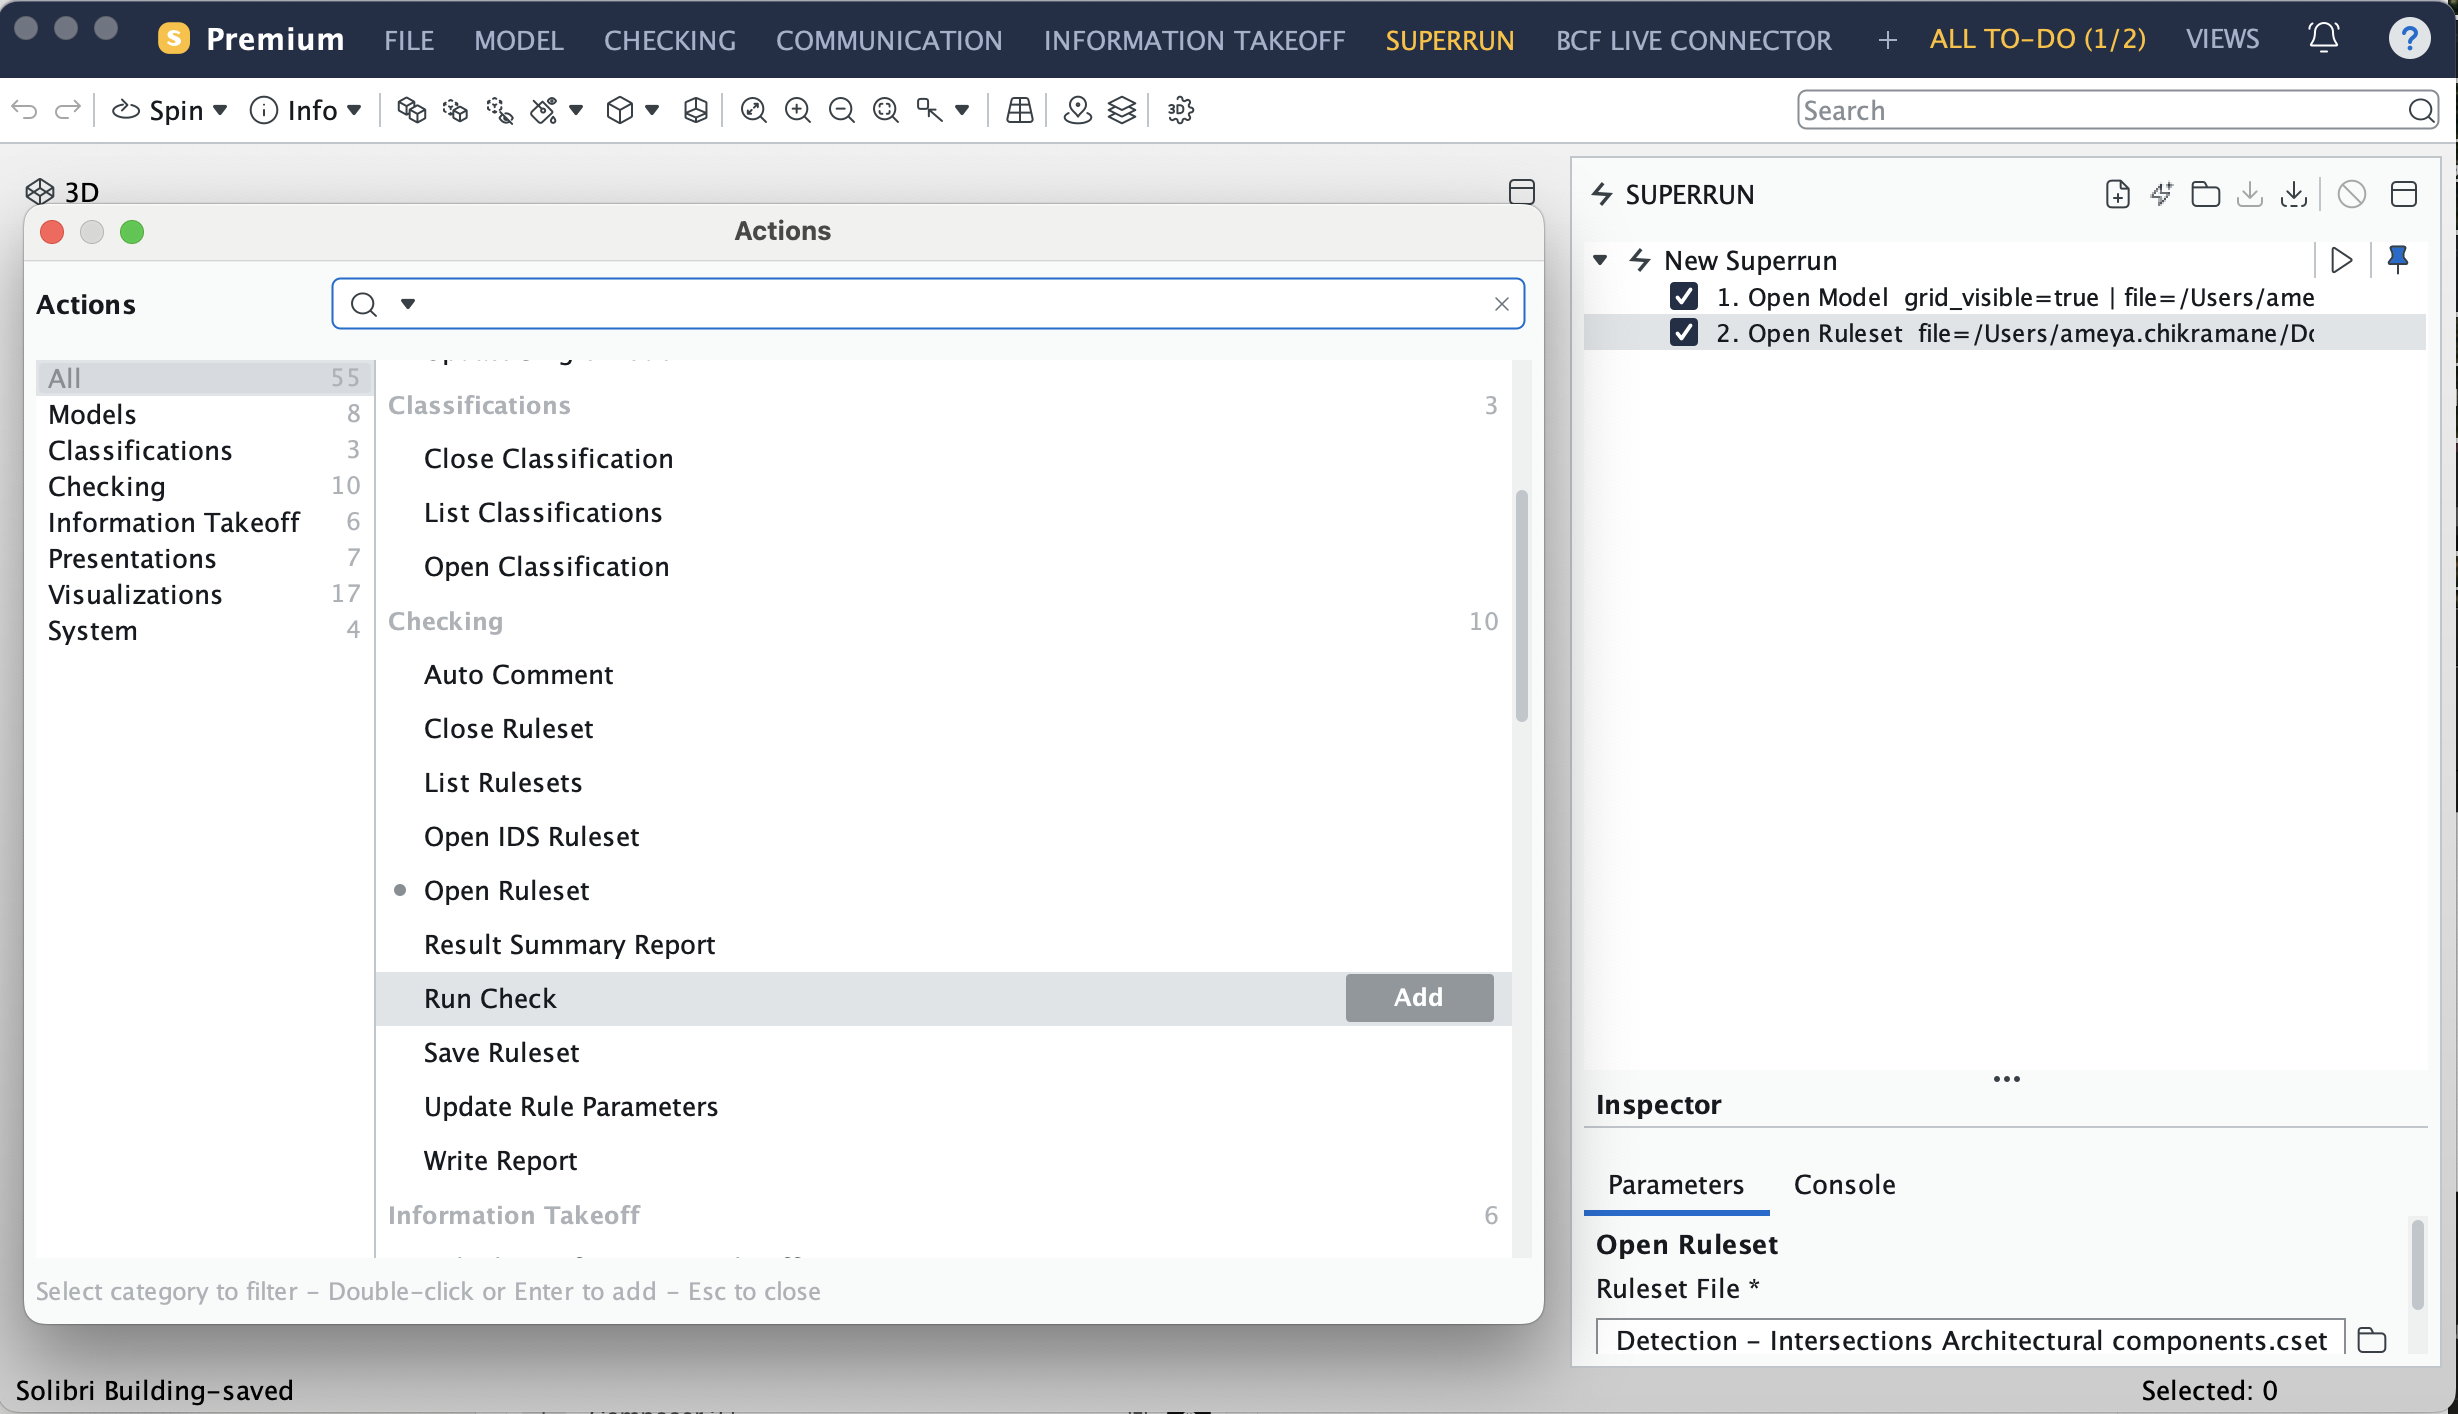Open the 3D settings gear icon

tap(1181, 110)
